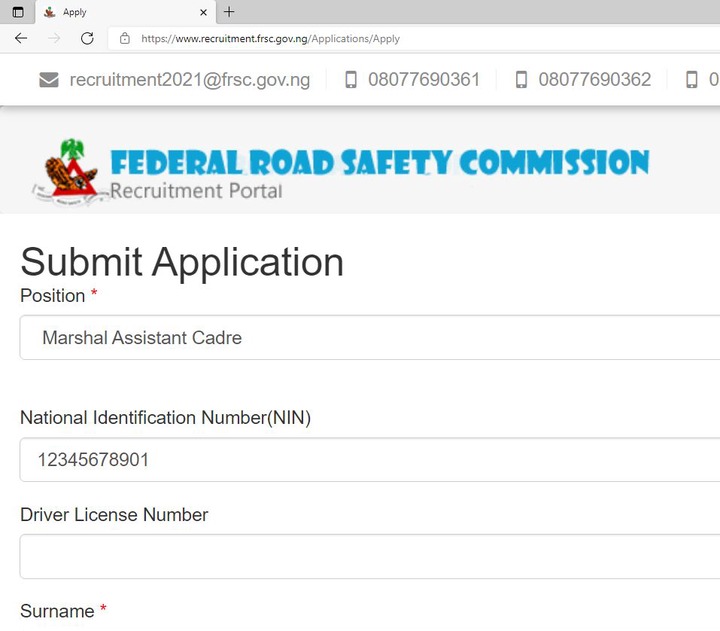
Task: Click the browser back arrow
Action: click(21, 38)
